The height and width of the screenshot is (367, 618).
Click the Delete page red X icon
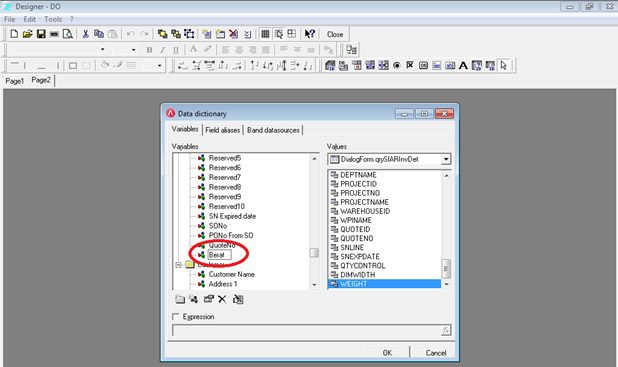(x=233, y=34)
